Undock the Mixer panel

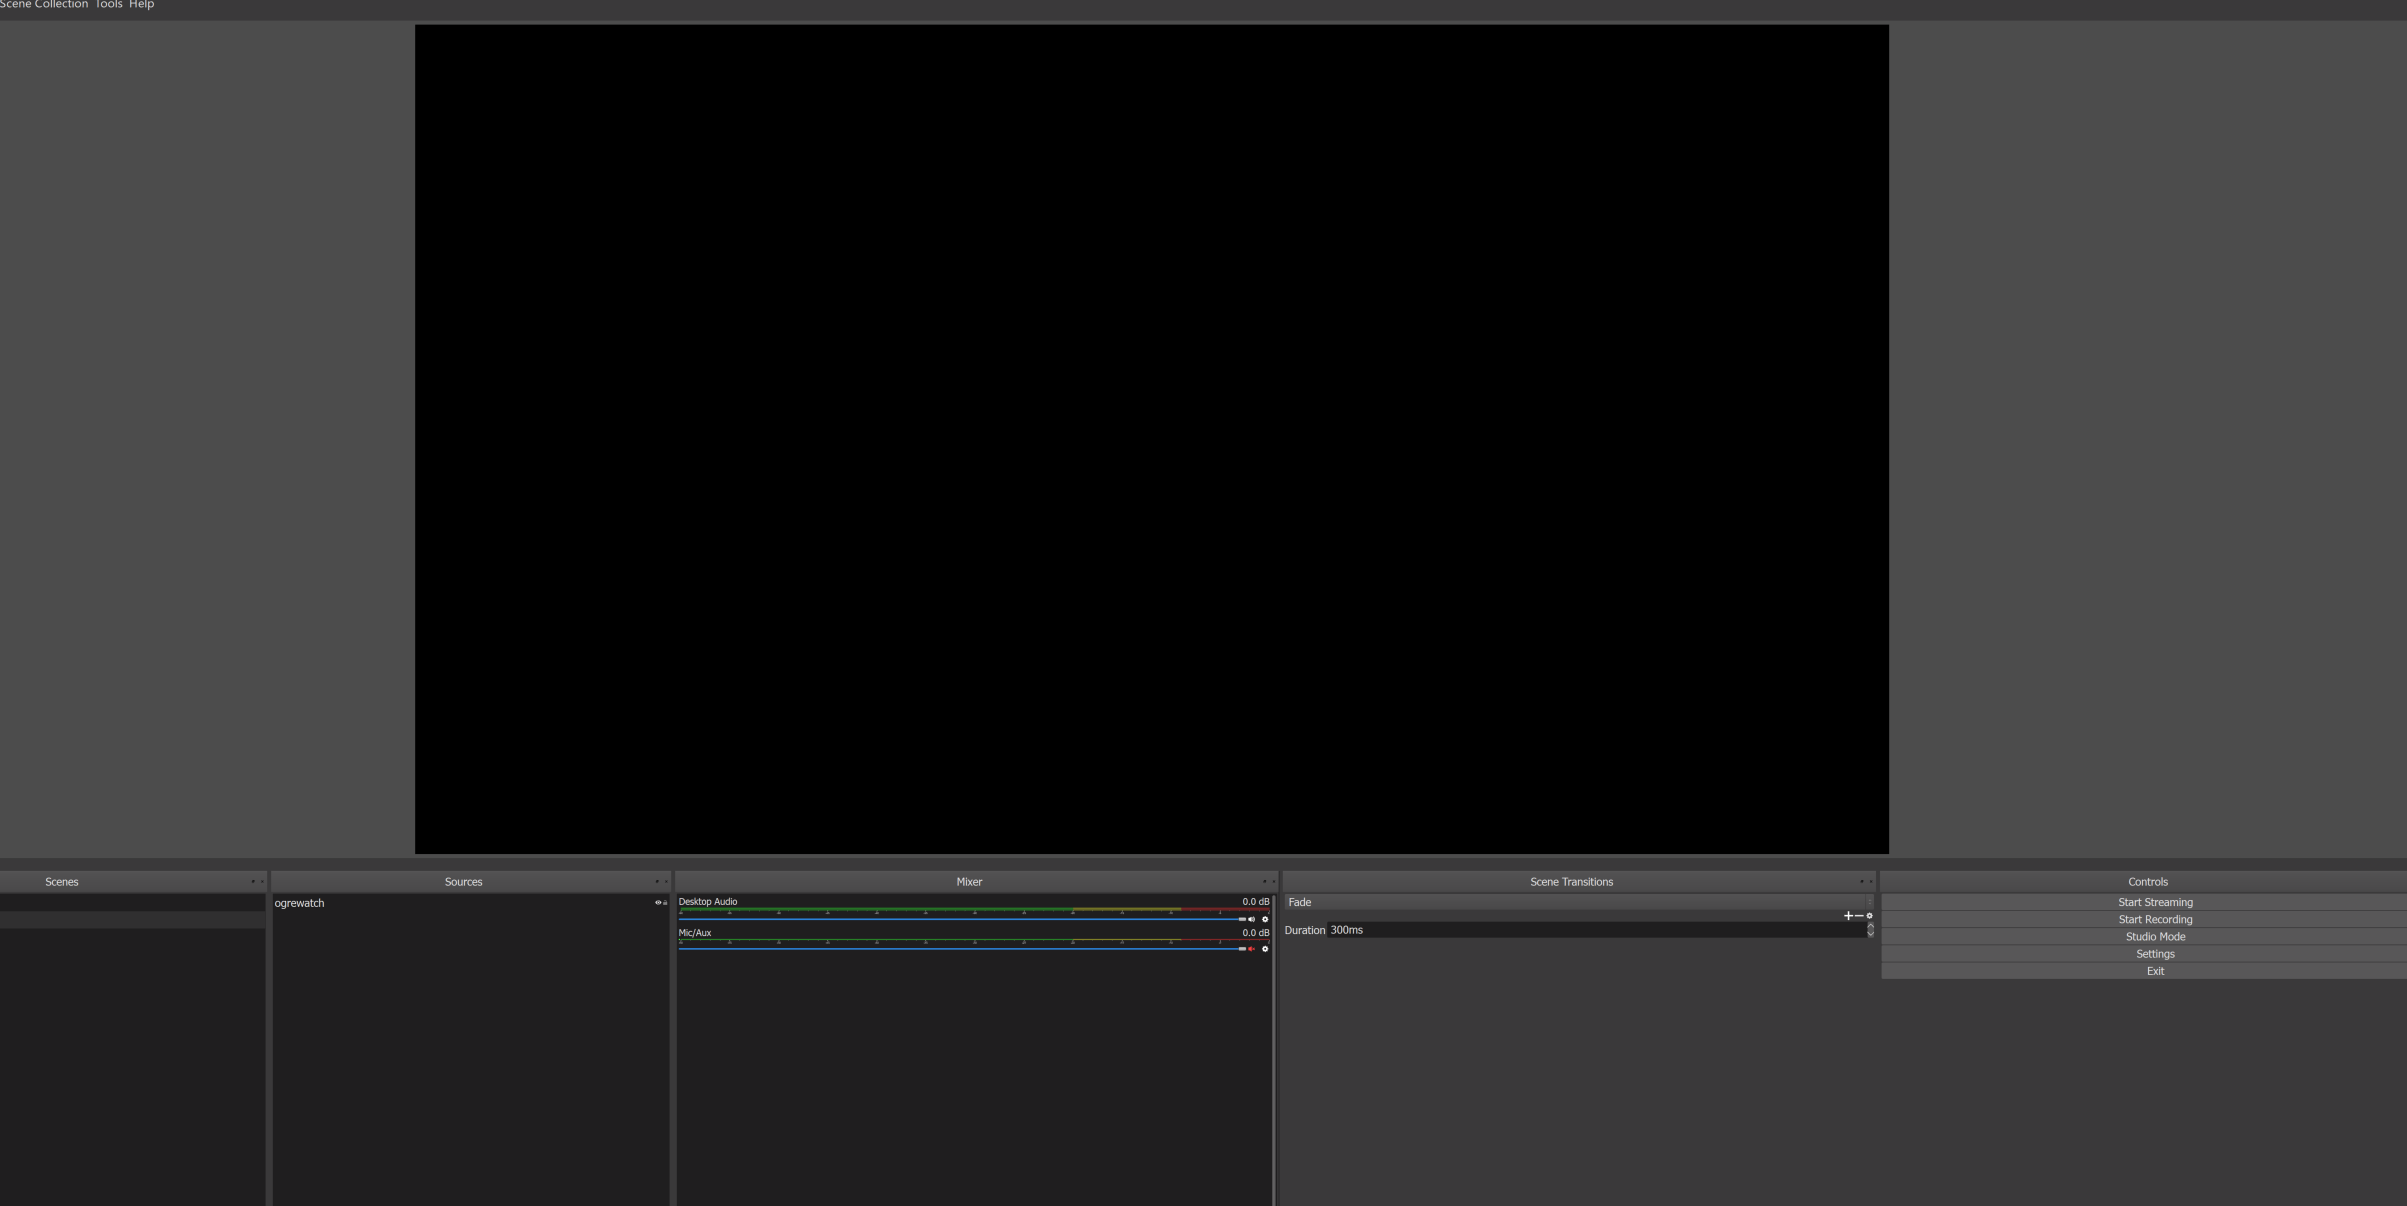click(1264, 882)
